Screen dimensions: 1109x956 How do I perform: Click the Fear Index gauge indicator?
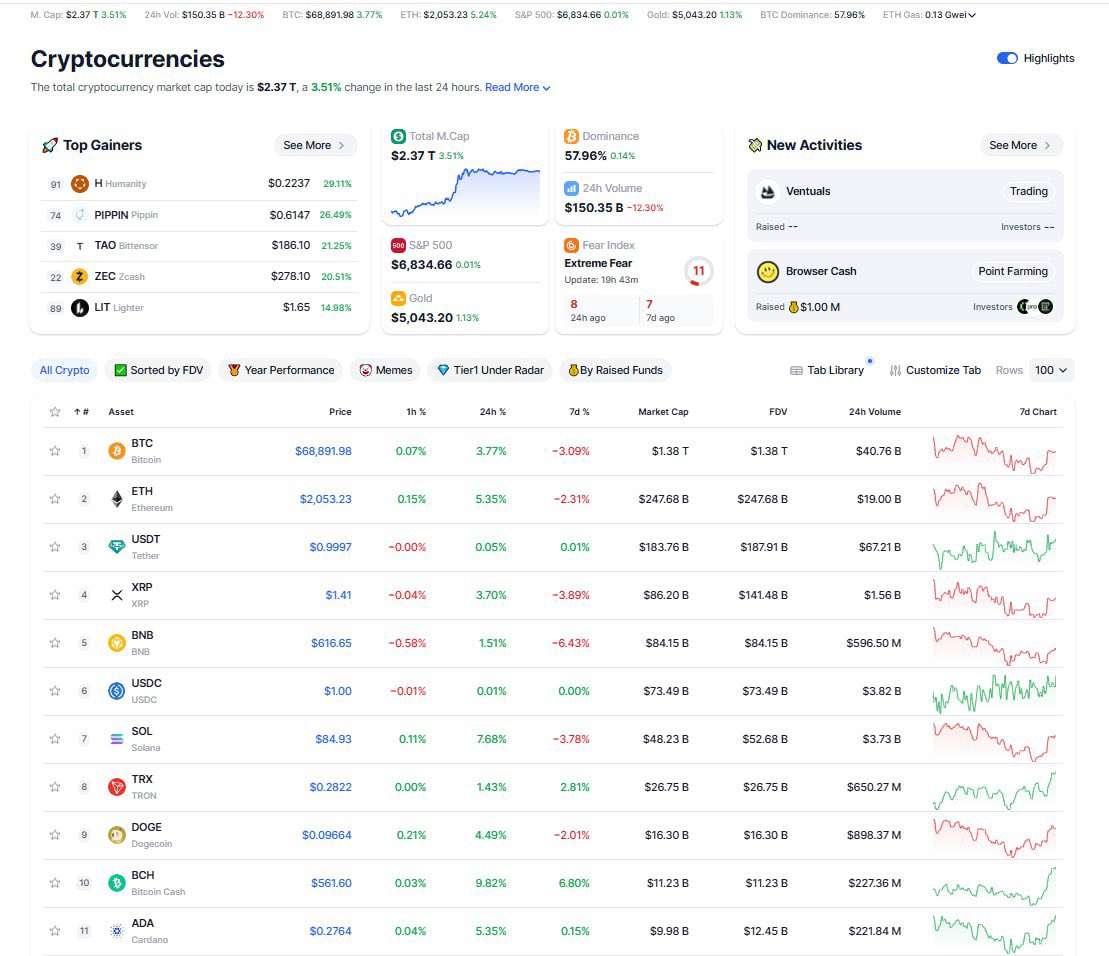[698, 271]
